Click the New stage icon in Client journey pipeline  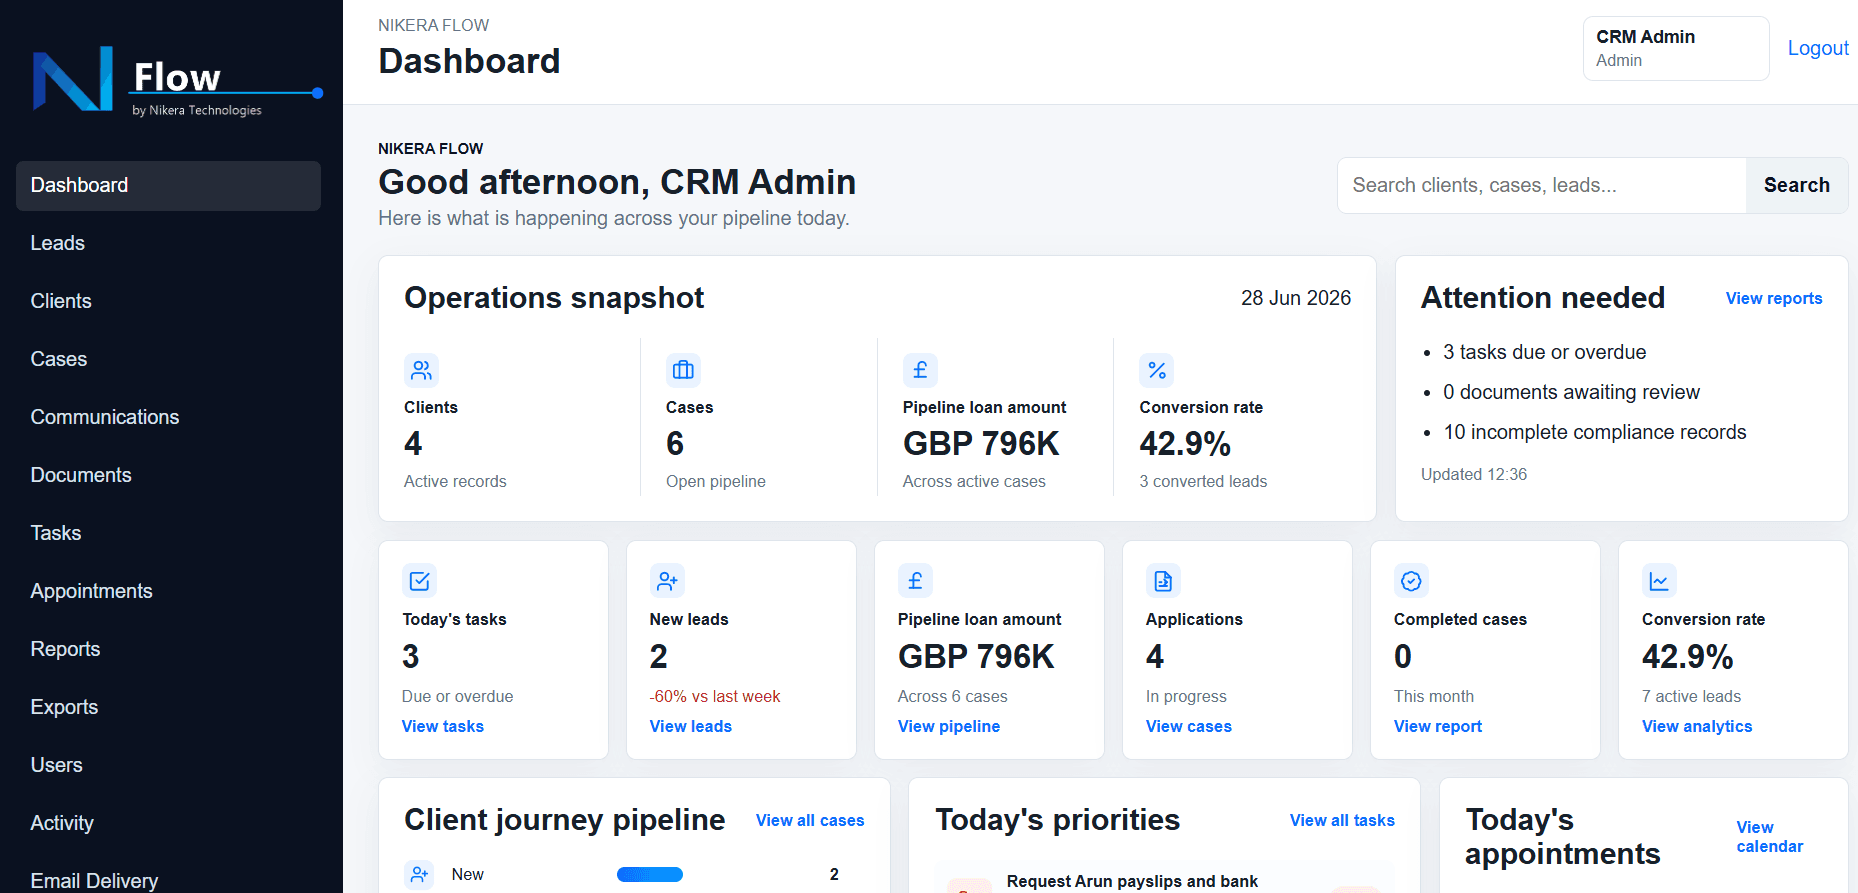[x=420, y=874]
